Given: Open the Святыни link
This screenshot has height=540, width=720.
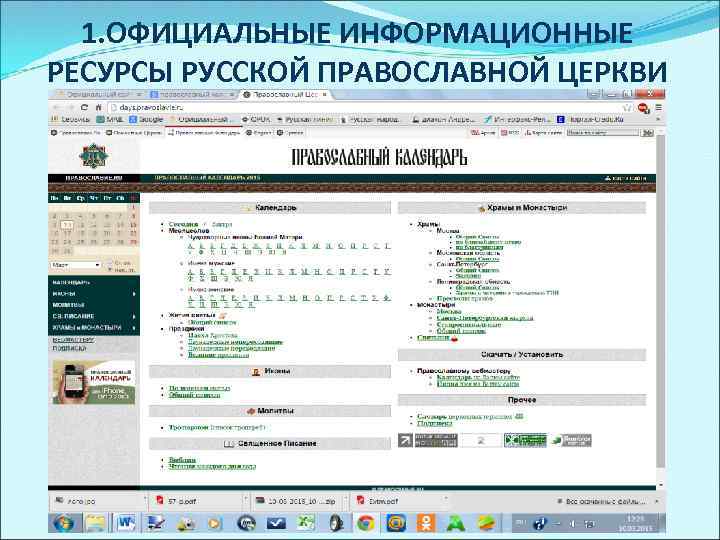Looking at the screenshot, I should 433,338.
